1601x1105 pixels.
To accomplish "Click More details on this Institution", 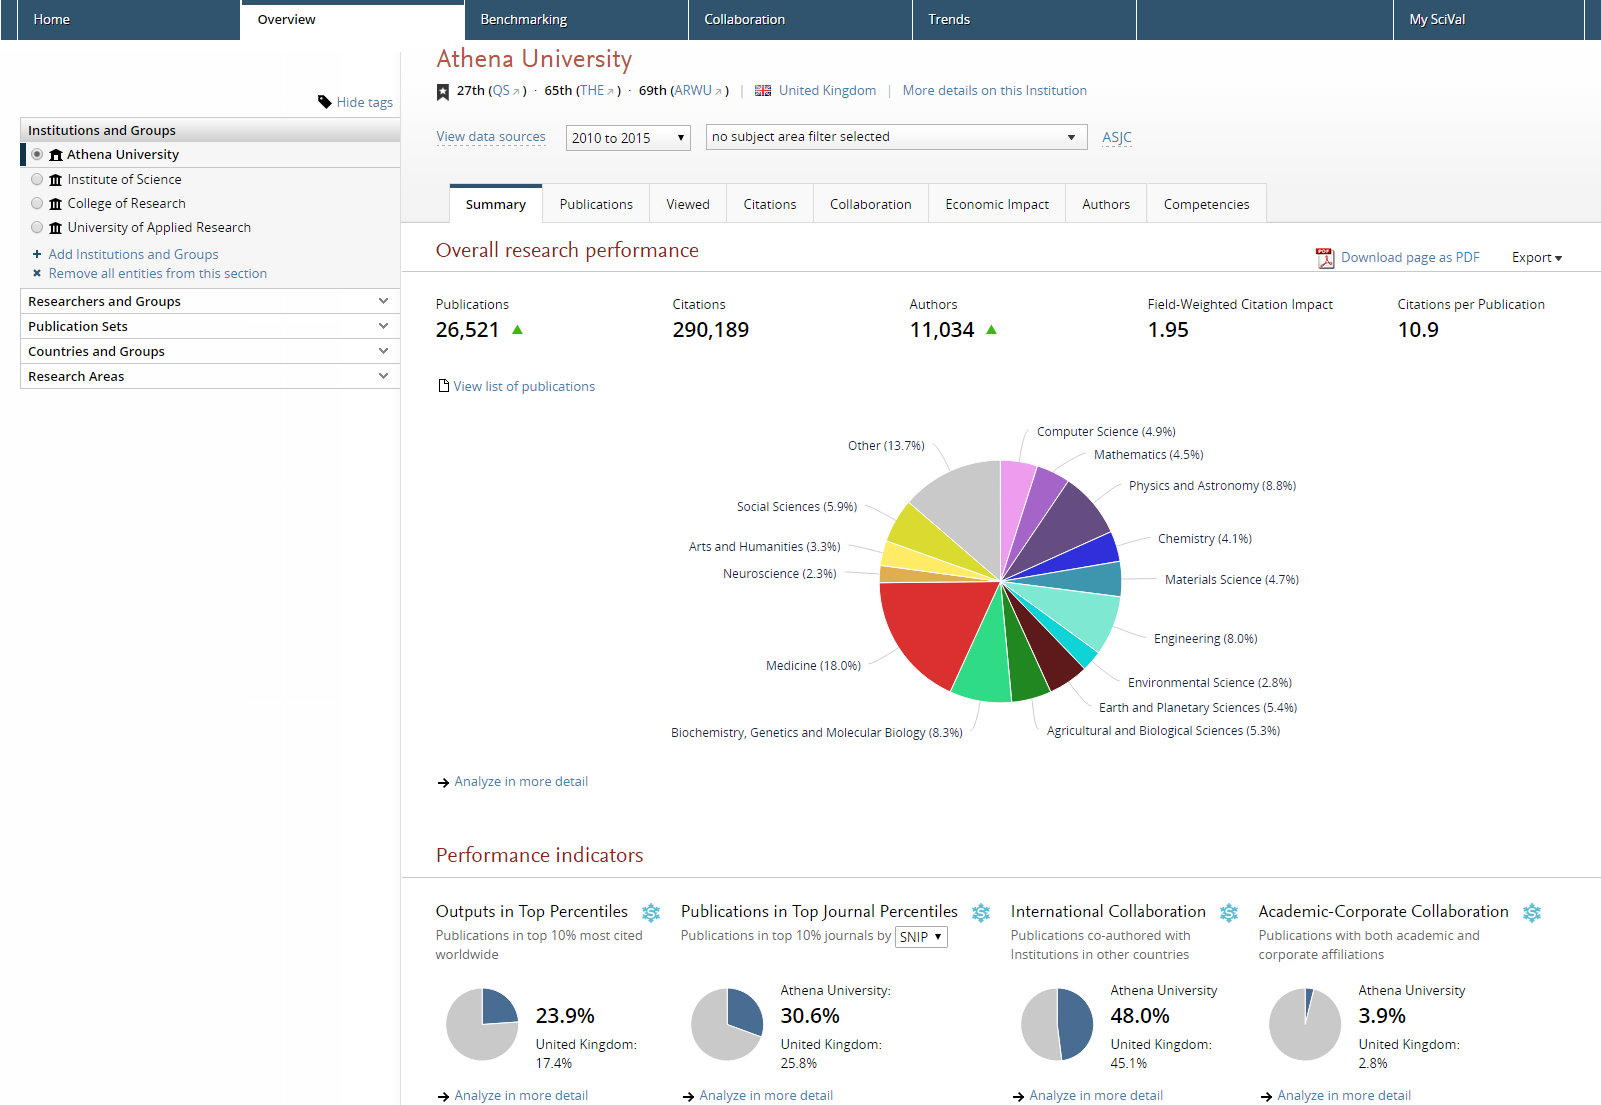I will tap(994, 91).
